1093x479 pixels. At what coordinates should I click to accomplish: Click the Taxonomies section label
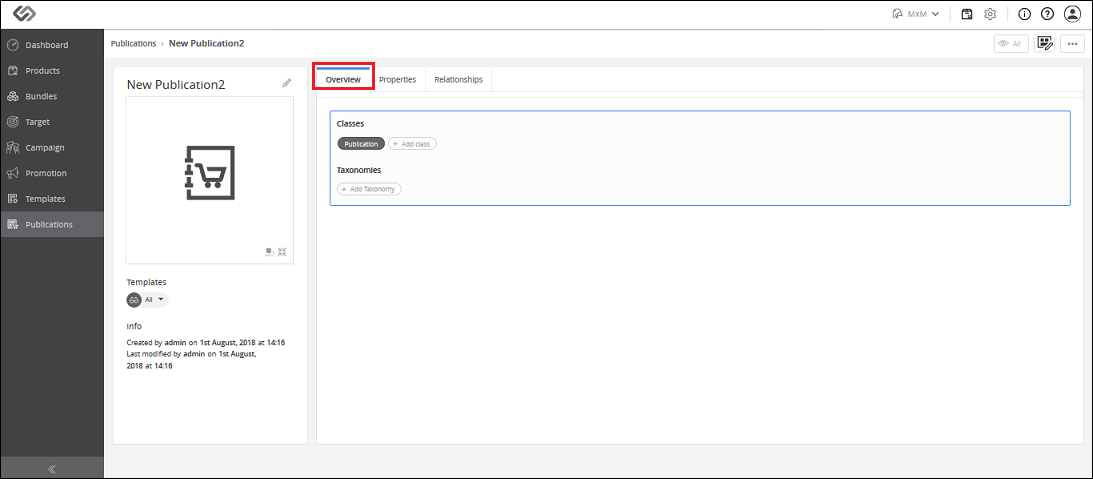pyautogui.click(x=359, y=169)
